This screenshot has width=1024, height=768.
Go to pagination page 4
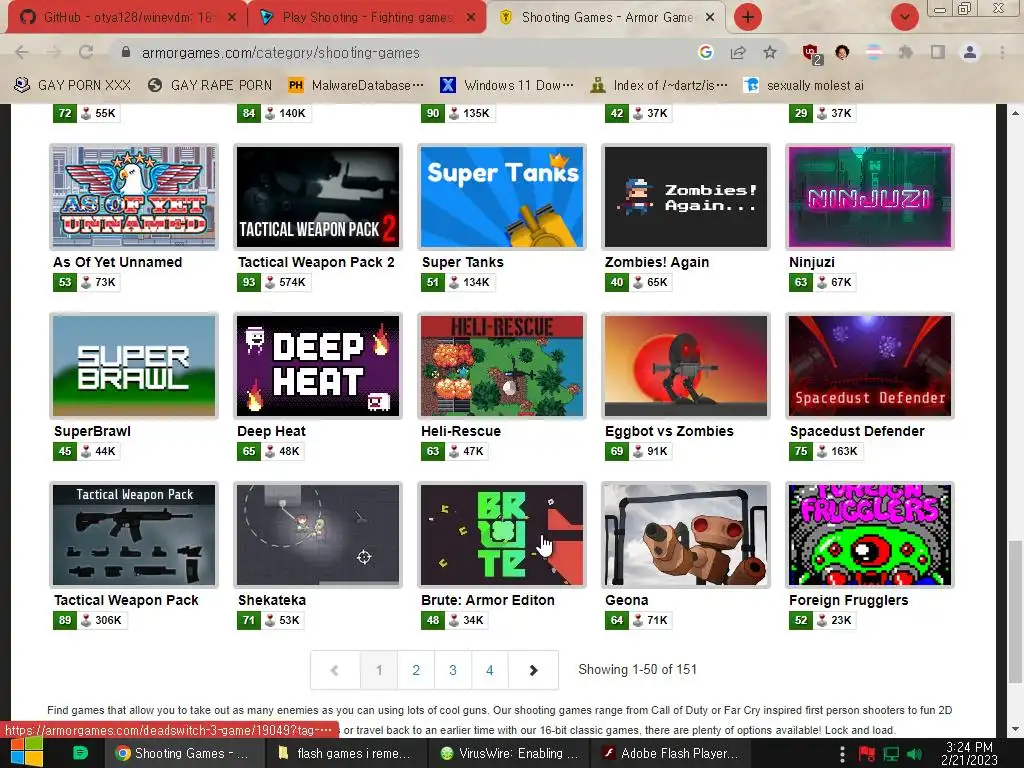[x=490, y=670]
